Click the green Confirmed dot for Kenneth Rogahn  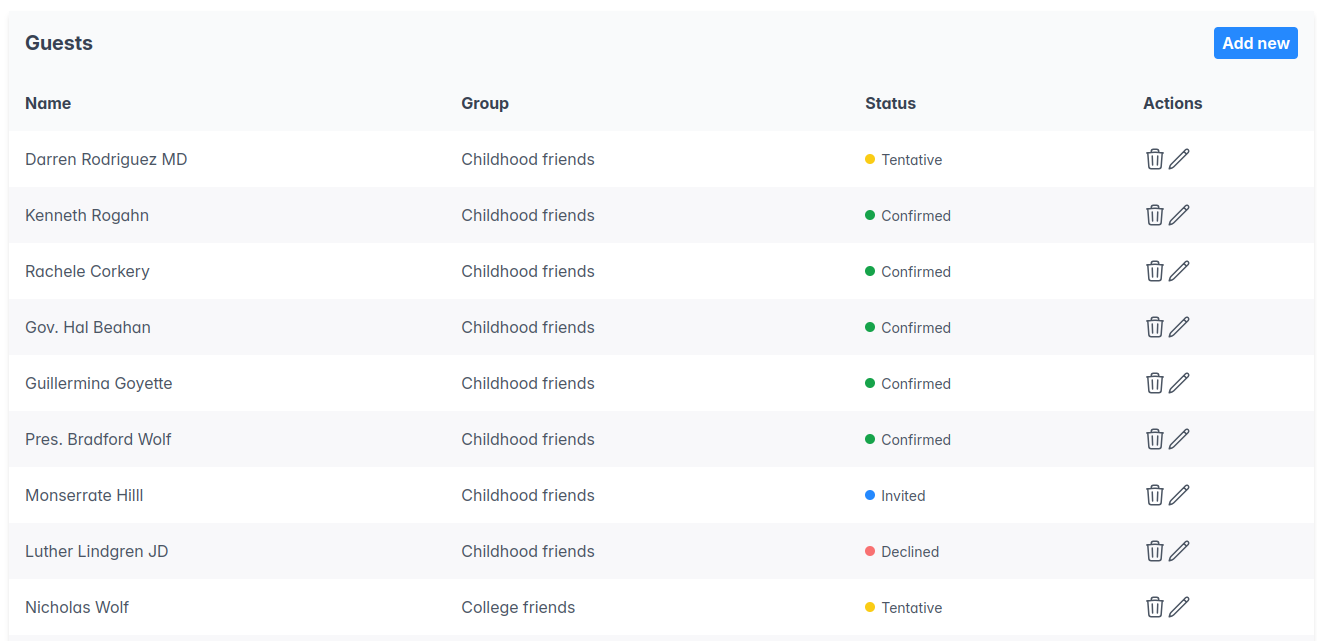click(x=872, y=215)
